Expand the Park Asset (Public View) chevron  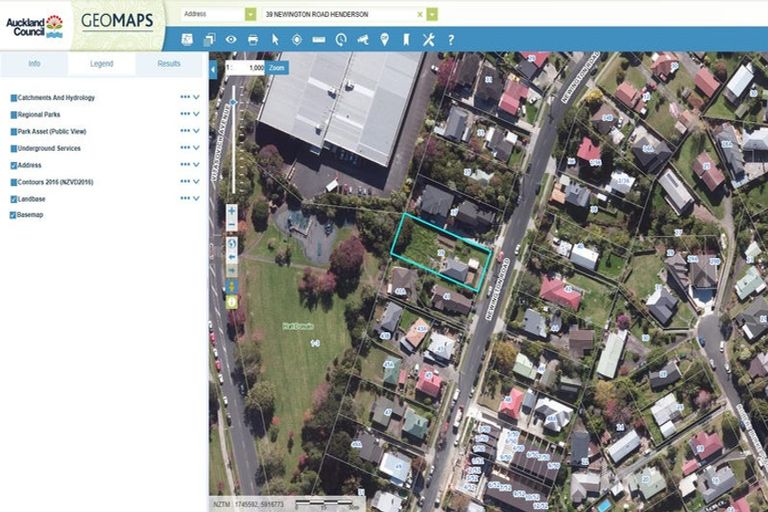pos(196,131)
